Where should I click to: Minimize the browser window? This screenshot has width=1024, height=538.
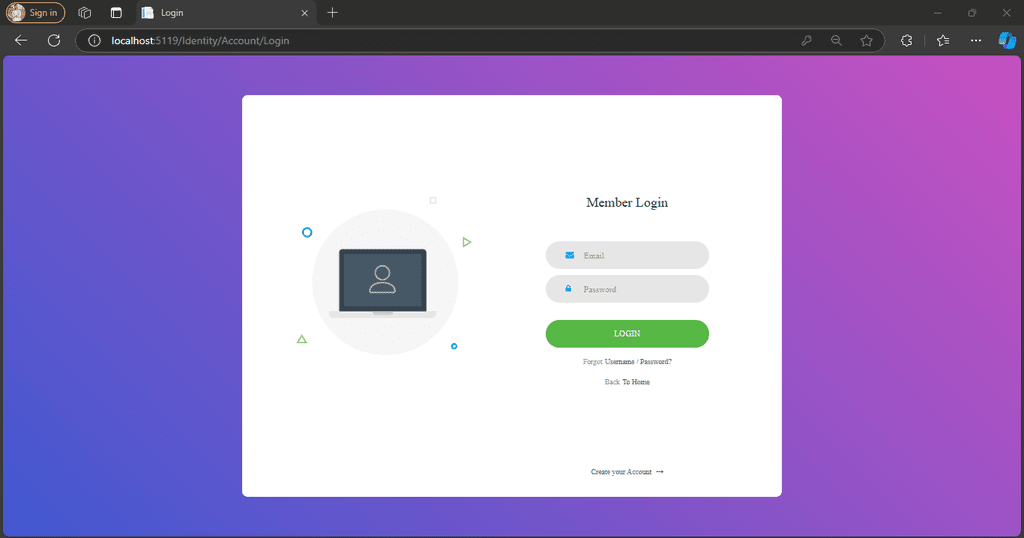[937, 12]
